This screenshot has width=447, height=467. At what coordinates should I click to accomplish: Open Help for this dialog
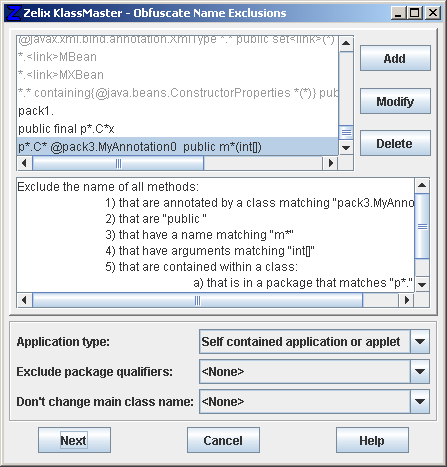tap(372, 440)
